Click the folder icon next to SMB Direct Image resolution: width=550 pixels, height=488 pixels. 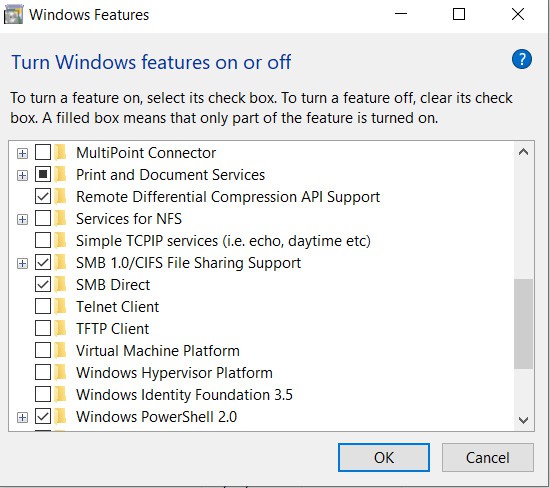[x=61, y=284]
